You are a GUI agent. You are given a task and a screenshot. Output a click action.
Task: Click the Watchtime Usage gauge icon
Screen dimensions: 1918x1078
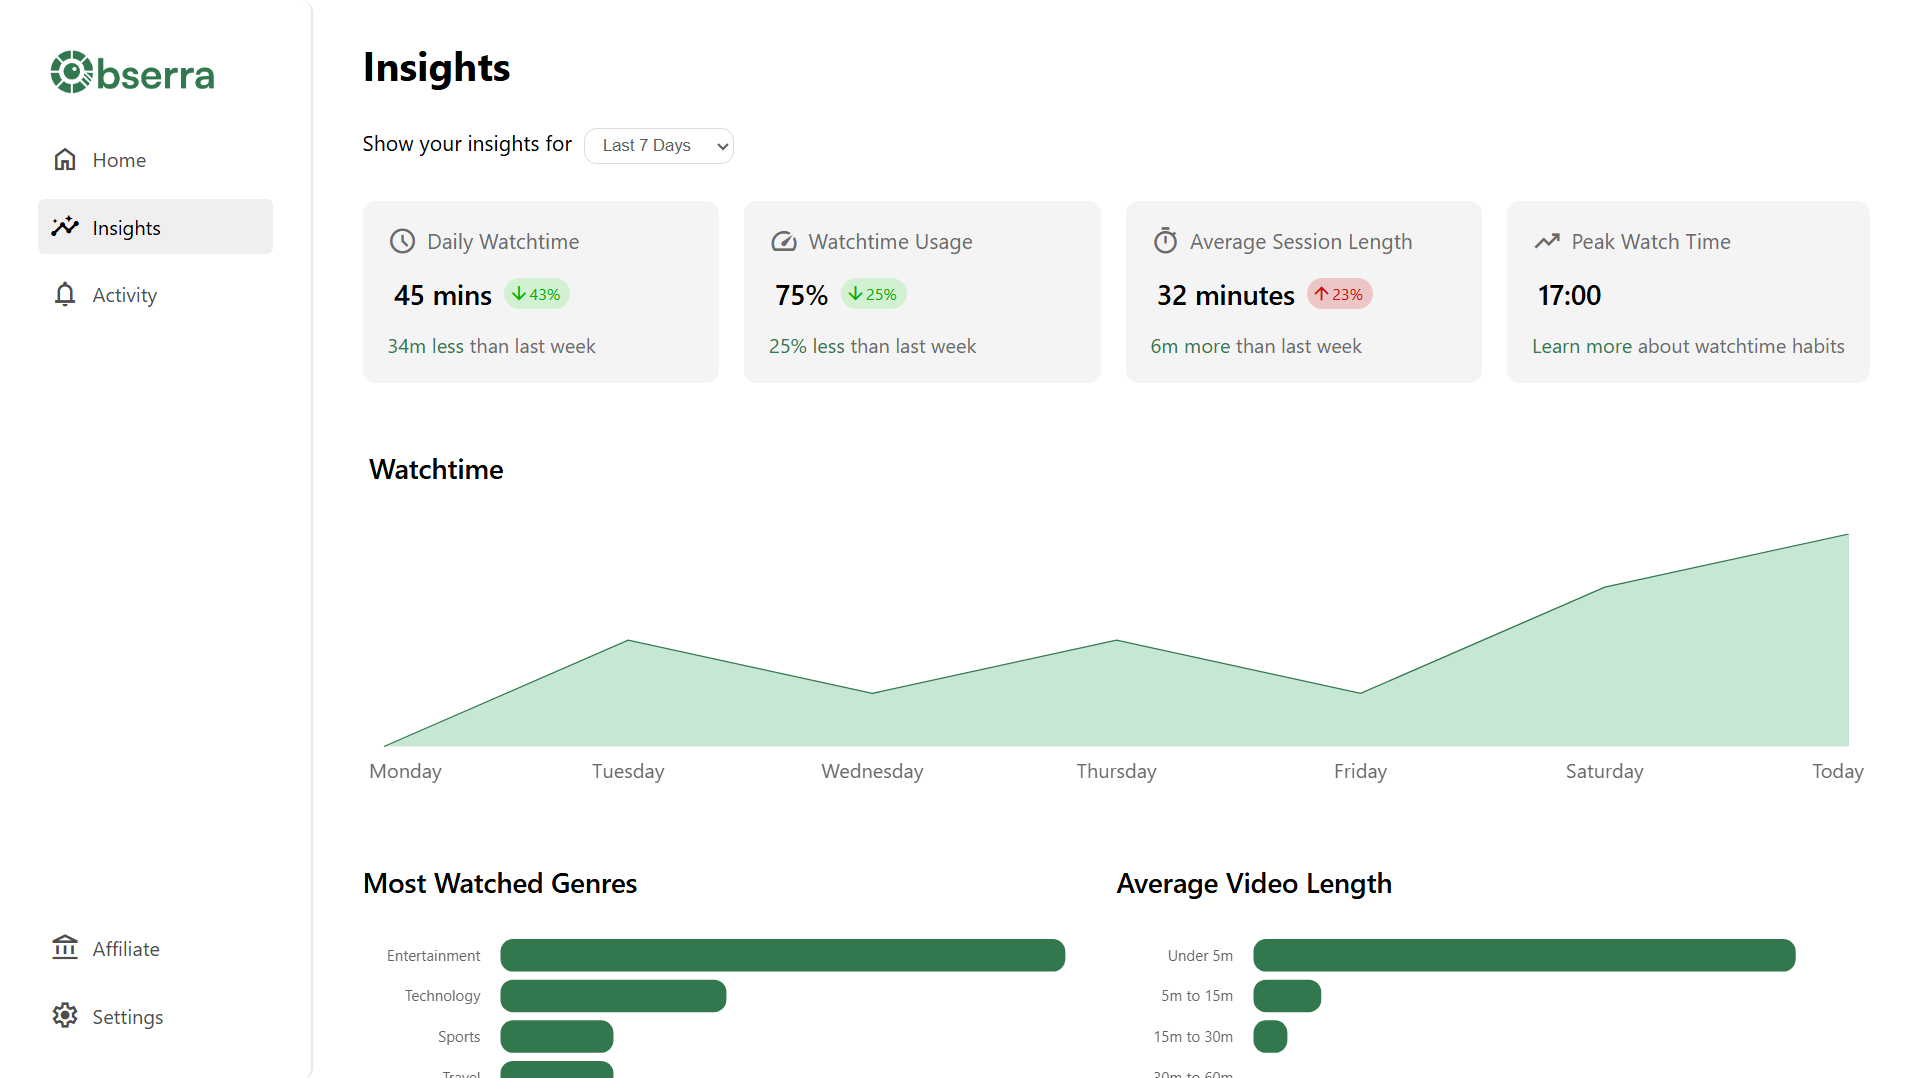[x=784, y=241]
